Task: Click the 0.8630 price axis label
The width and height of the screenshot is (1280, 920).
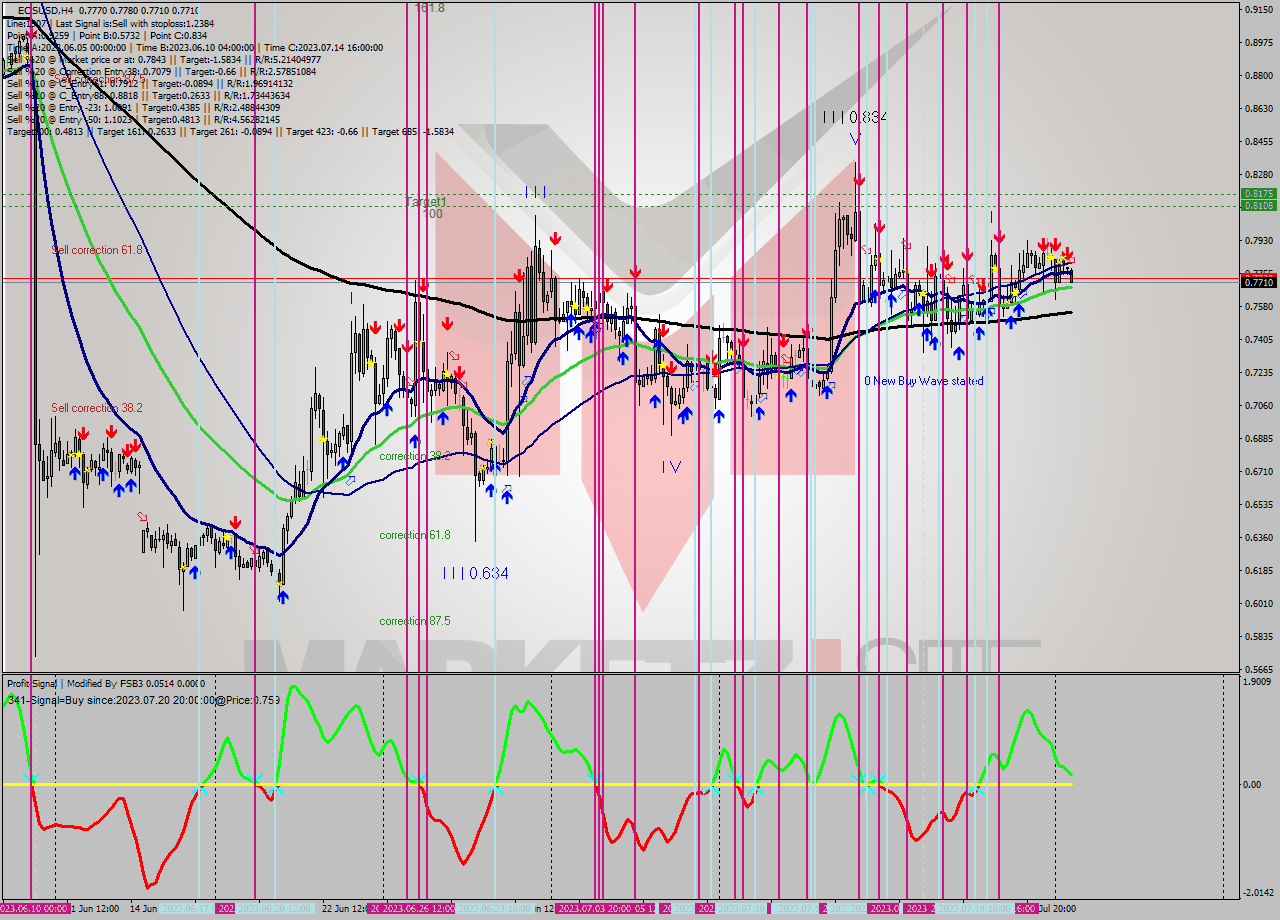Action: coord(1257,108)
